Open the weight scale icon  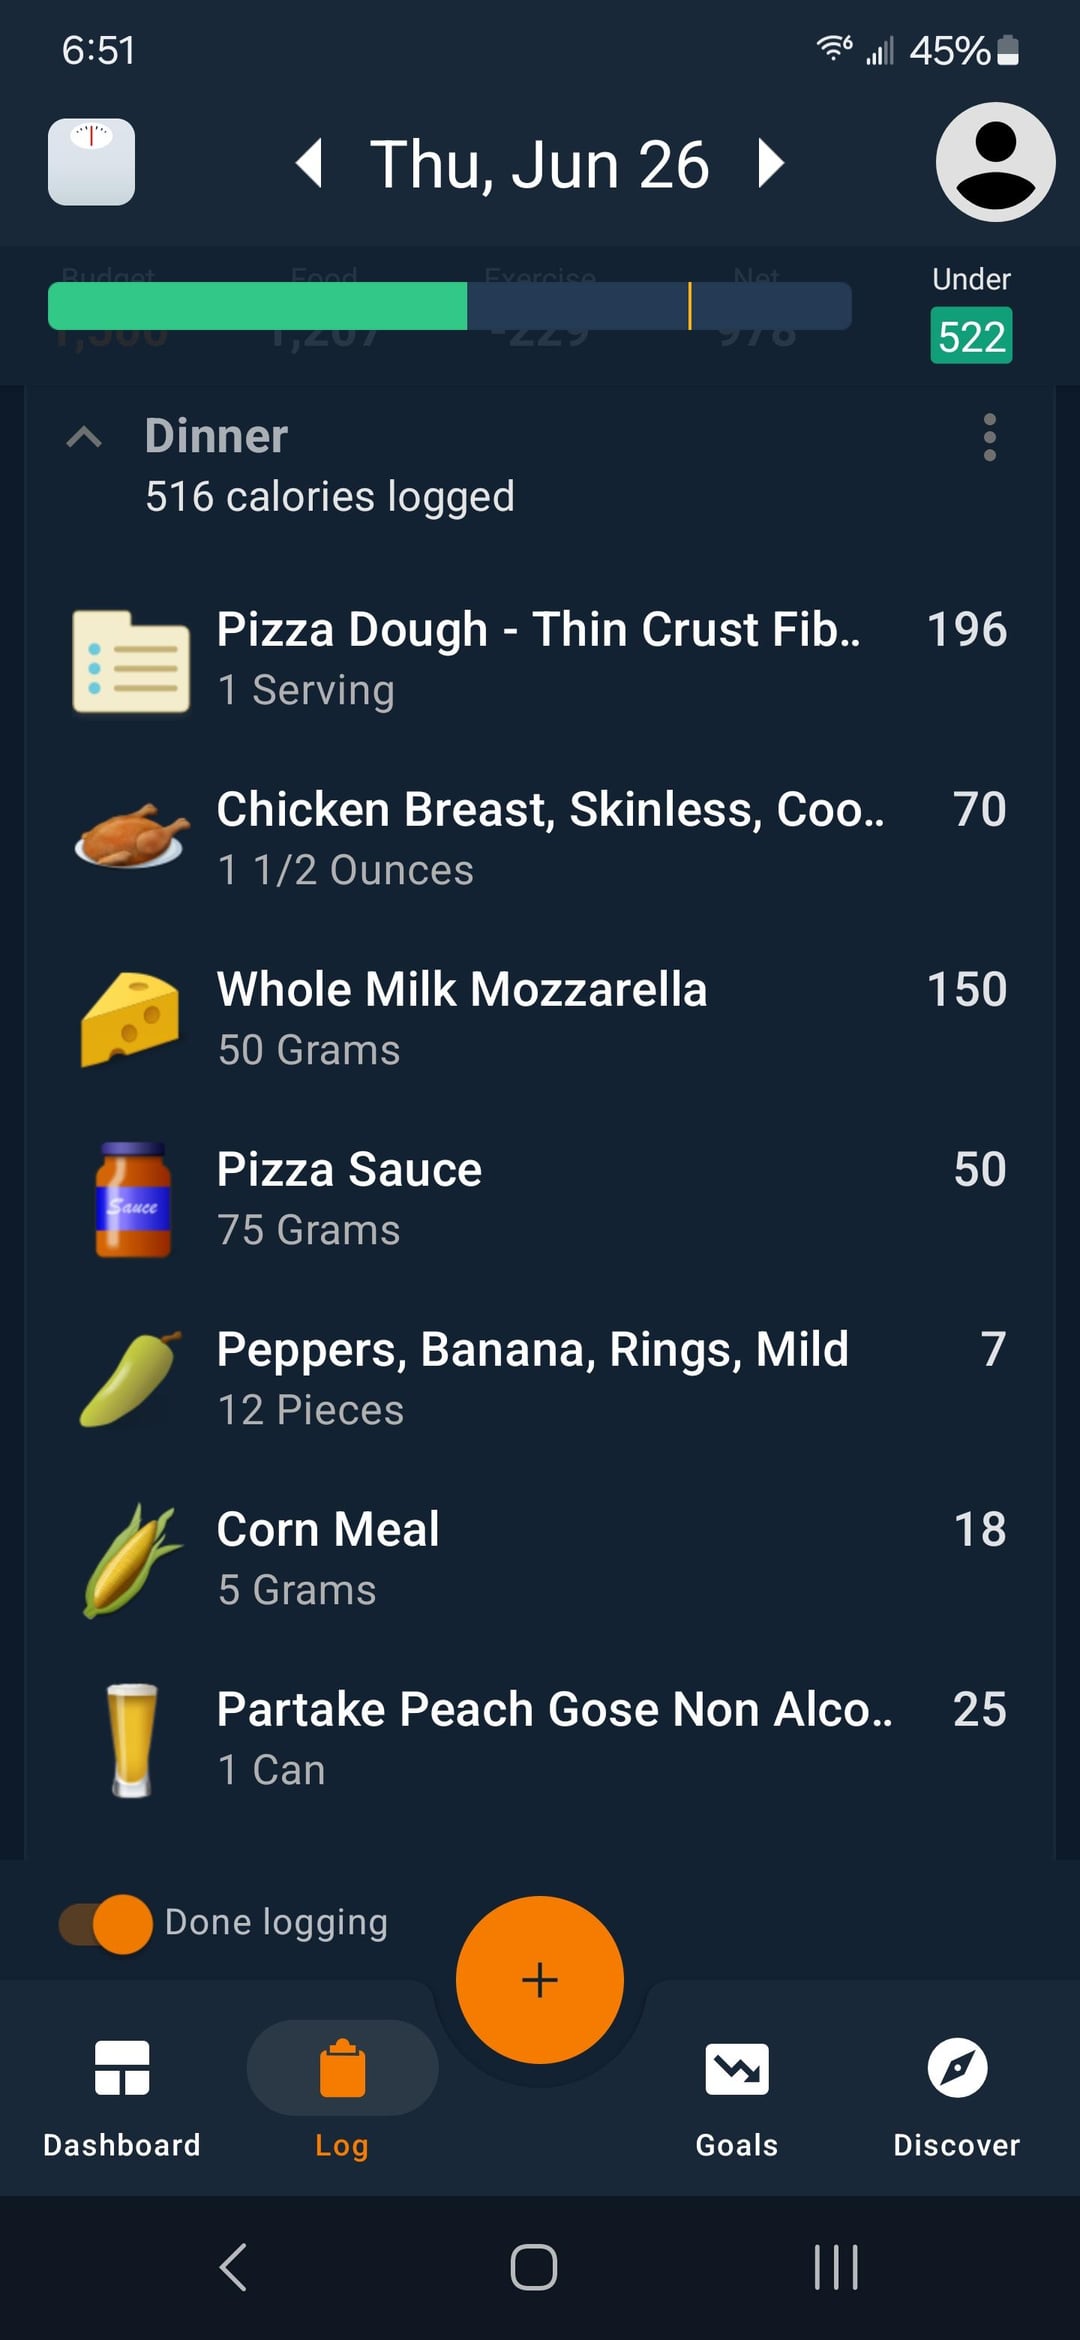[91, 162]
